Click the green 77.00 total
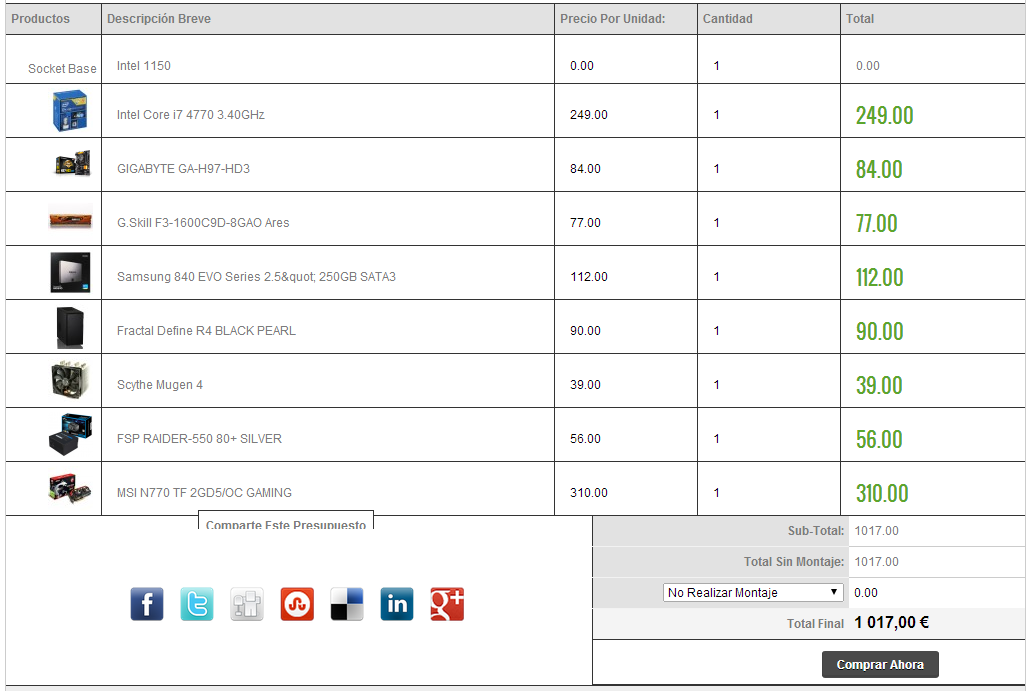 coord(876,224)
